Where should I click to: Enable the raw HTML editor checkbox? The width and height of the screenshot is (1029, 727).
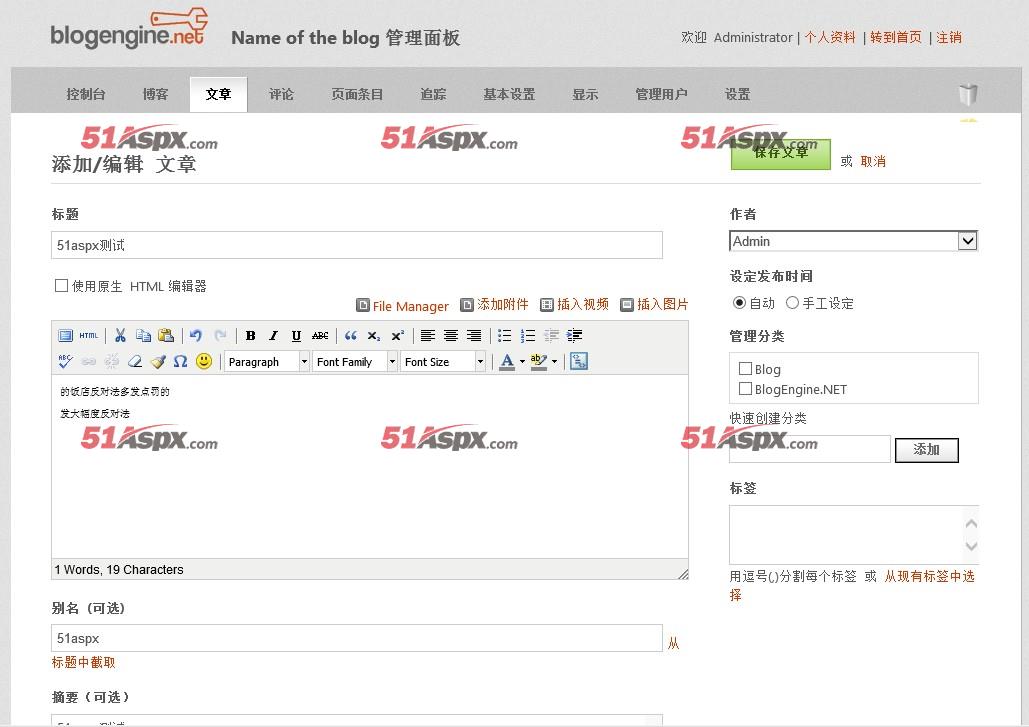pyautogui.click(x=62, y=285)
